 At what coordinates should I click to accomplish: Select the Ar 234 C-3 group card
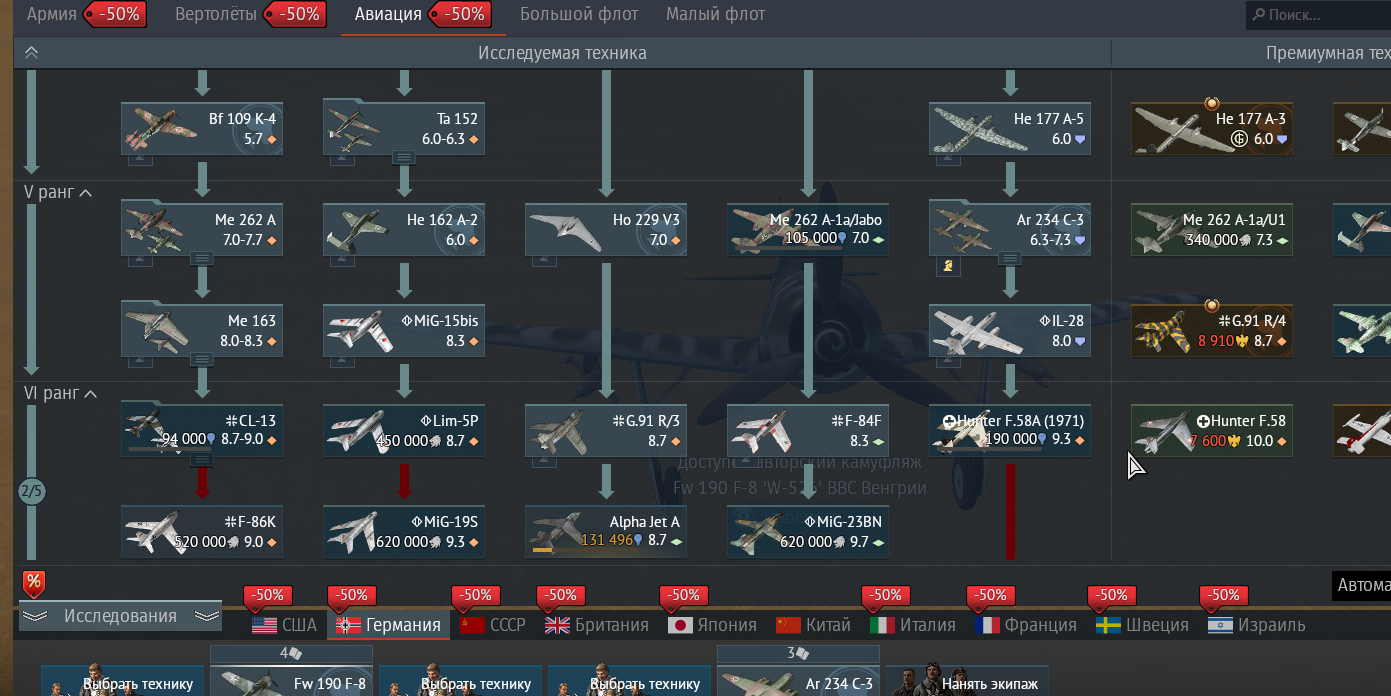pyautogui.click(x=1010, y=229)
